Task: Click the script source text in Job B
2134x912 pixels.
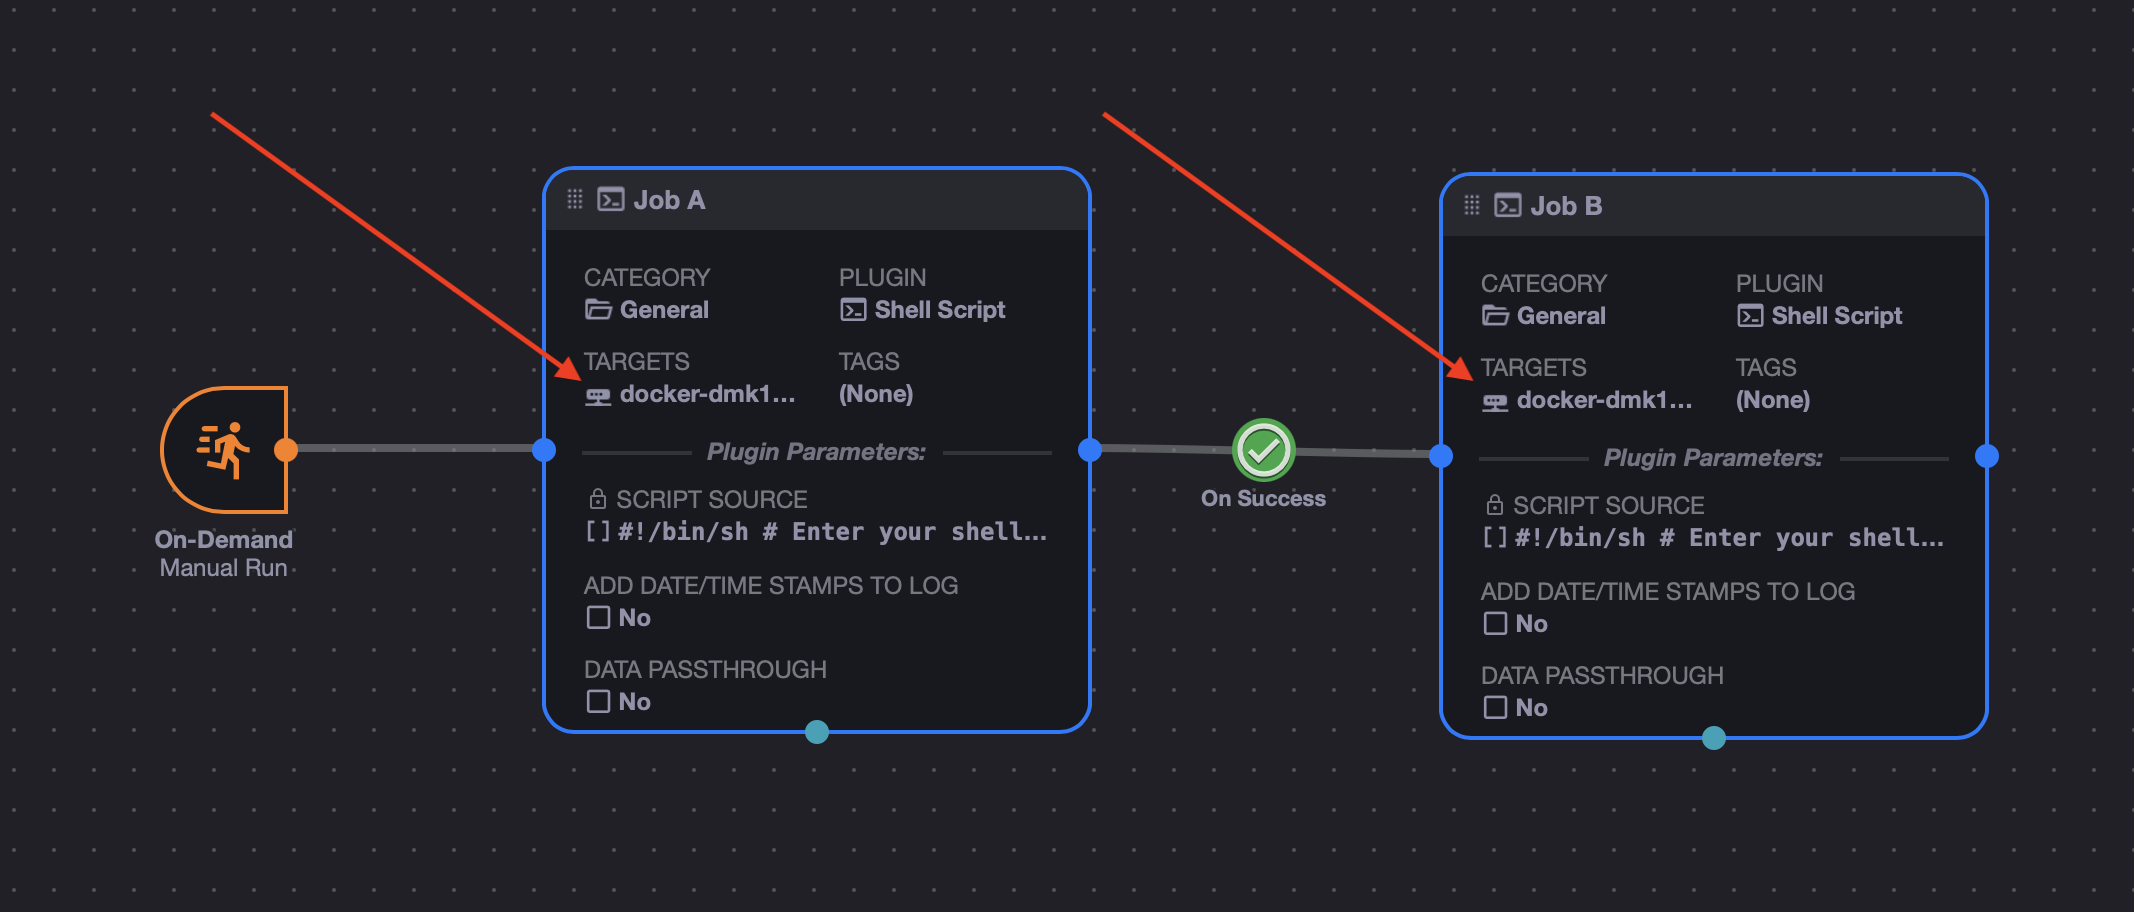Action: [1729, 537]
